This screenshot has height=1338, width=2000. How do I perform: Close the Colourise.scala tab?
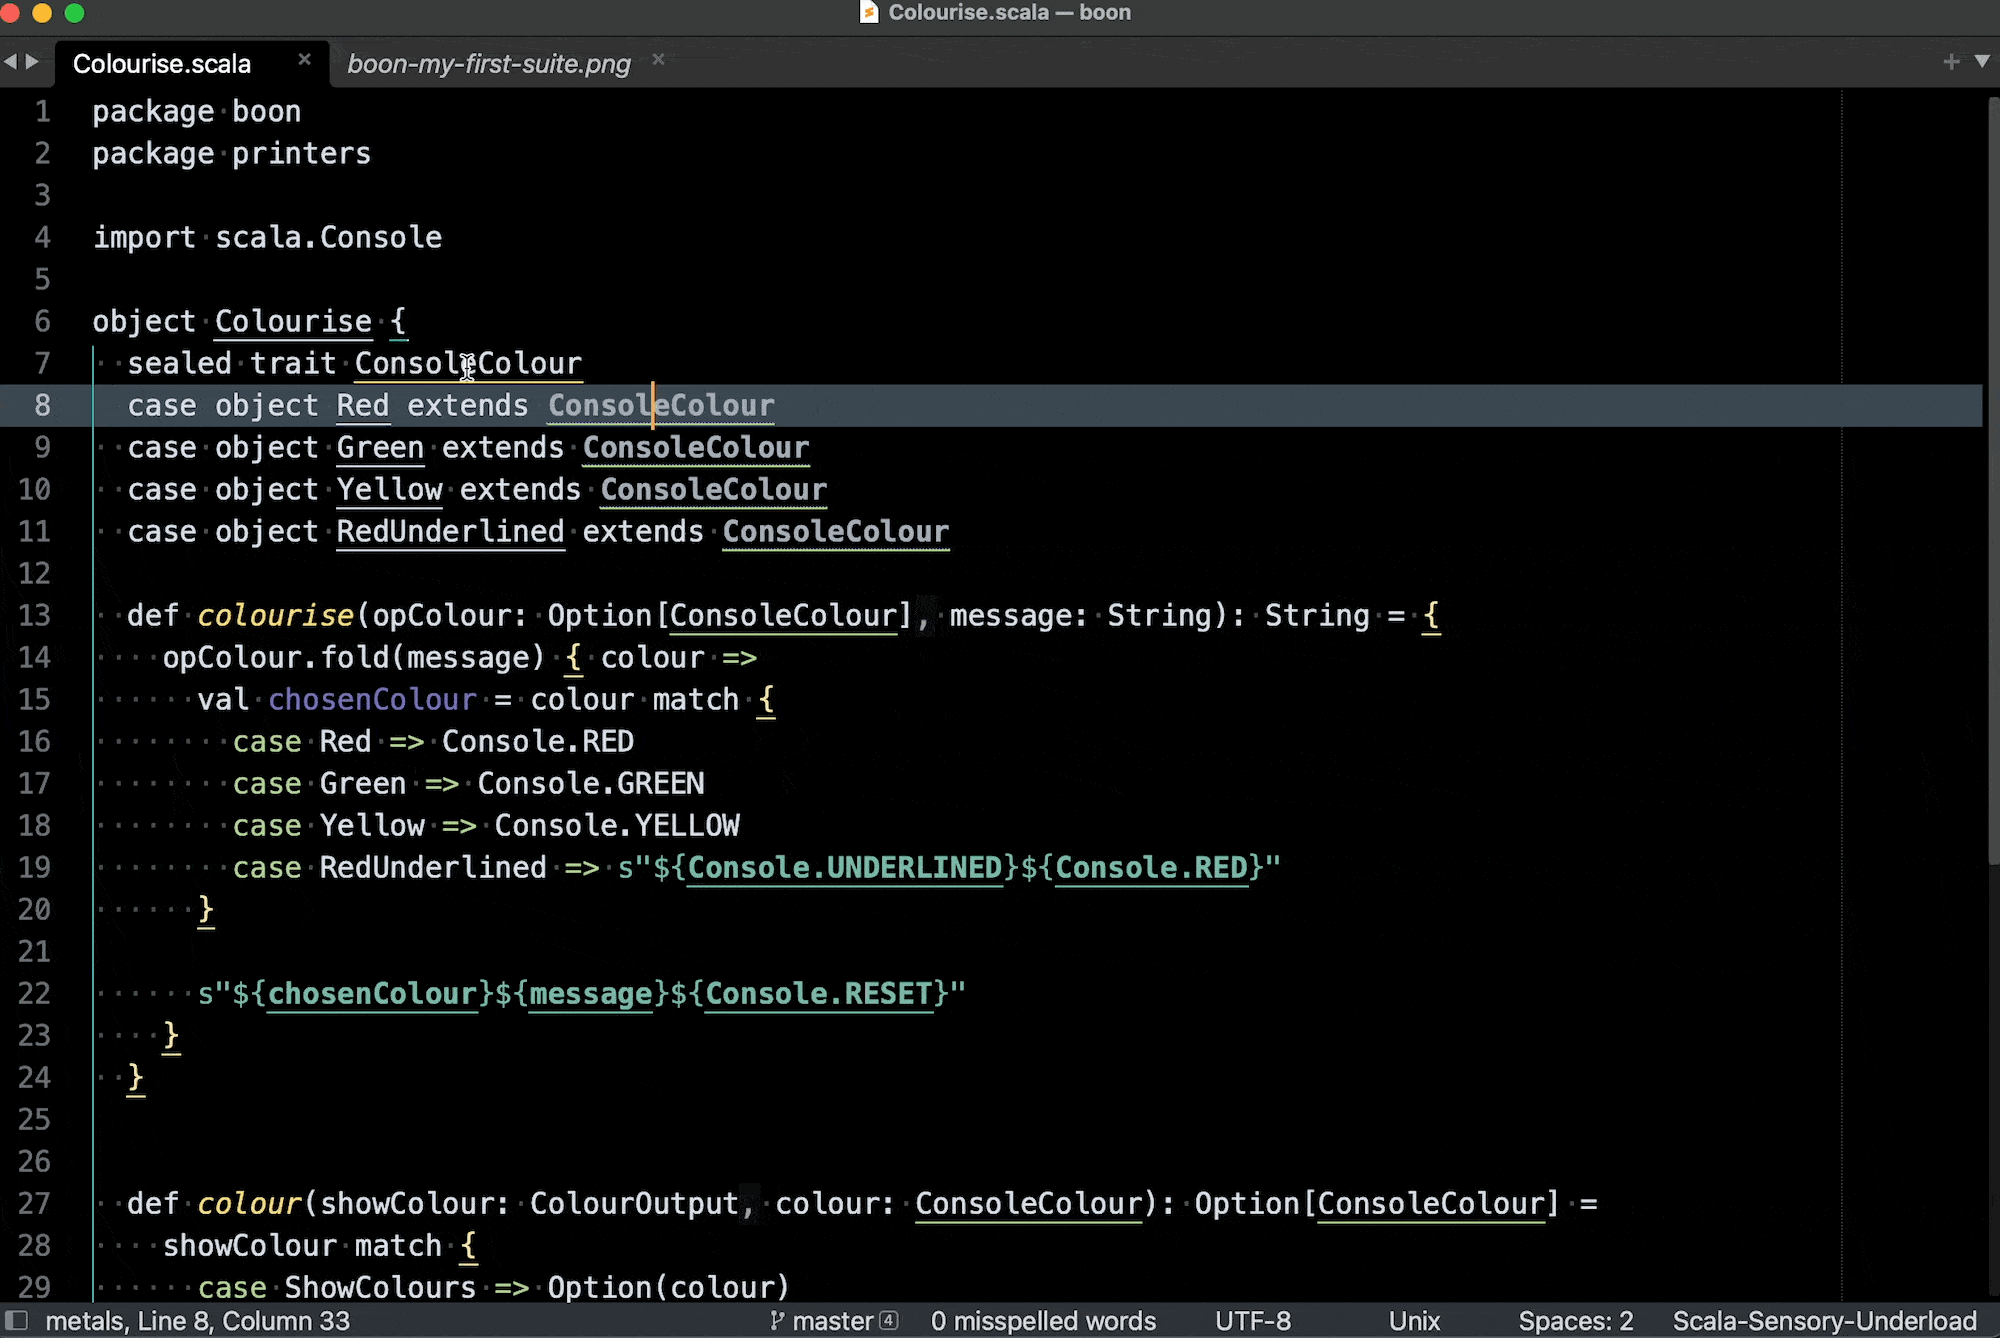click(x=304, y=60)
